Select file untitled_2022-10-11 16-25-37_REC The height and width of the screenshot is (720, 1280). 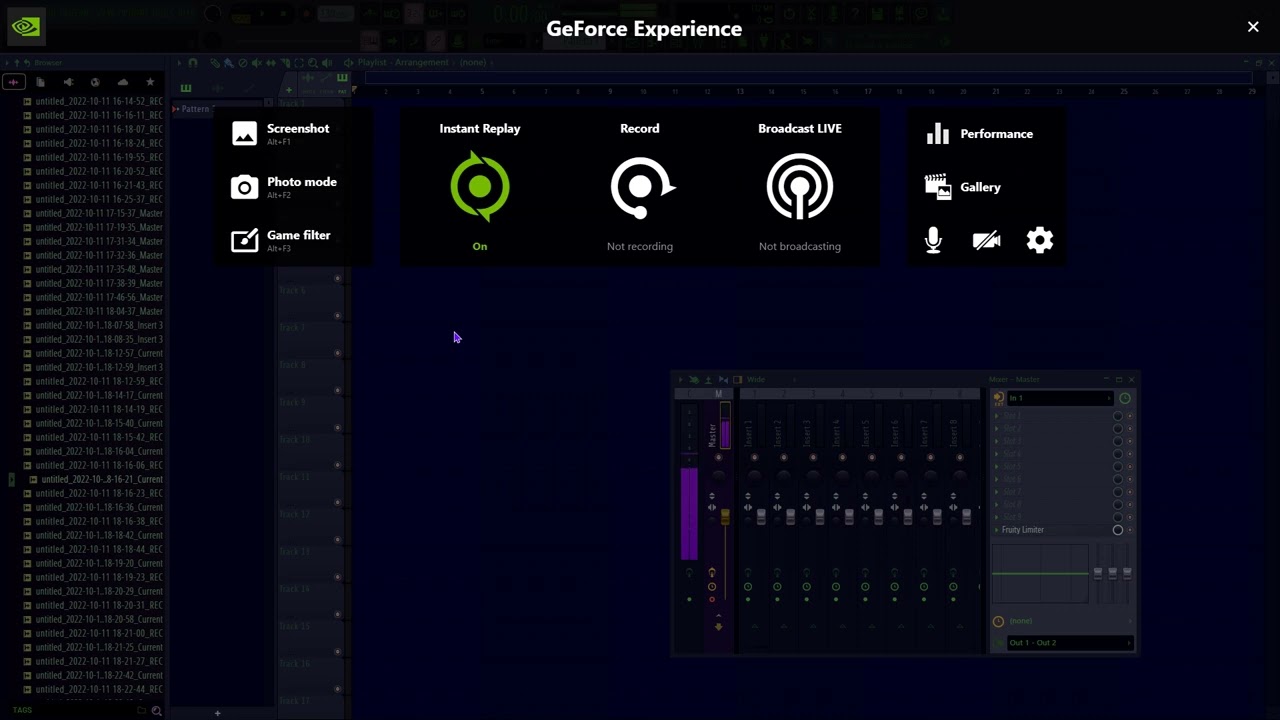93,199
